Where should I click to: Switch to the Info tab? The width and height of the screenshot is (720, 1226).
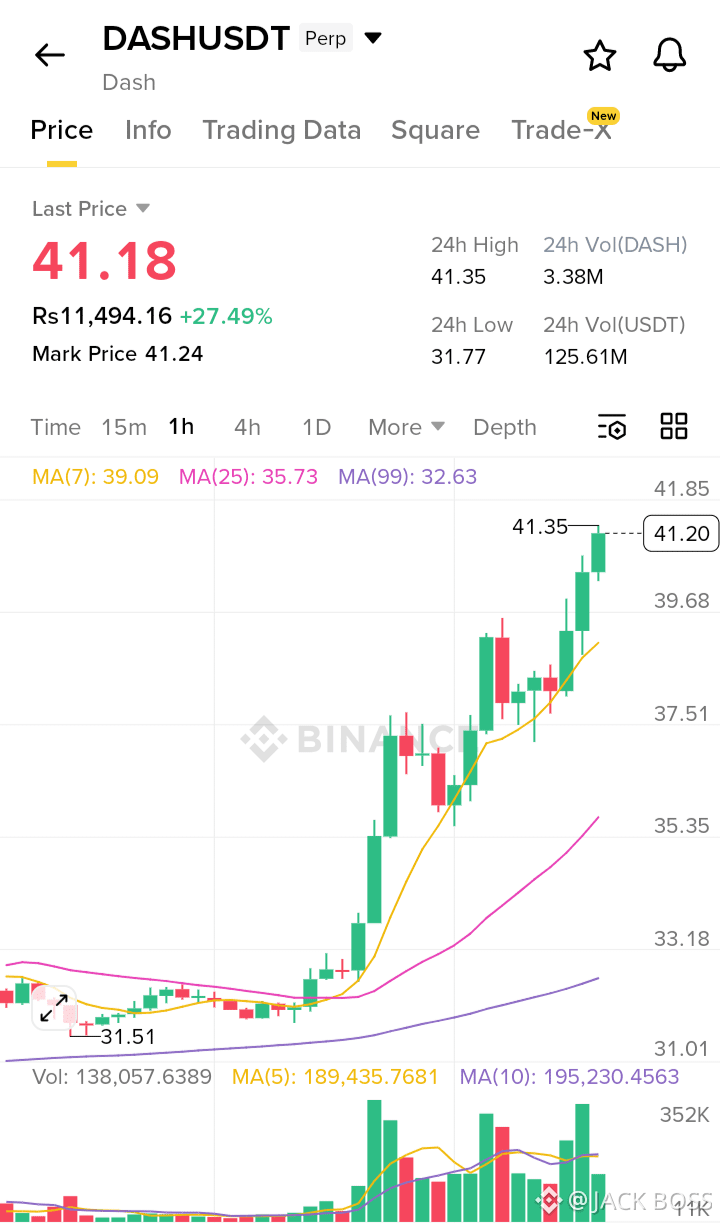pos(148,130)
